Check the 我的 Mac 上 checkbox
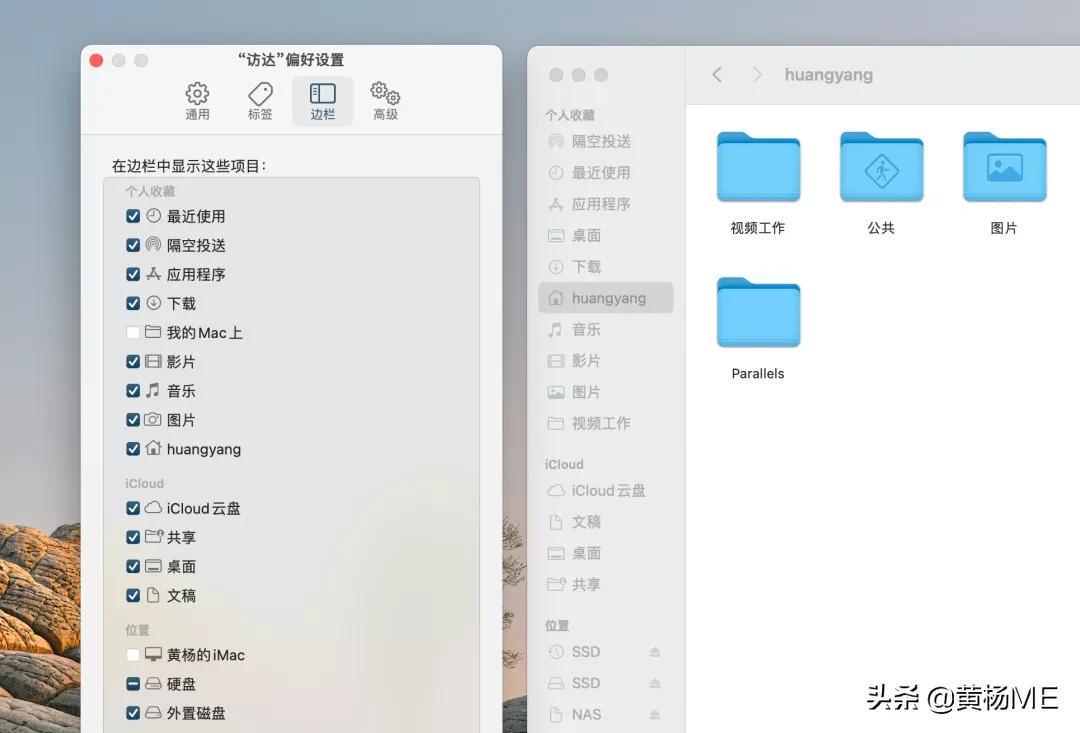Viewport: 1080px width, 733px height. [x=132, y=332]
